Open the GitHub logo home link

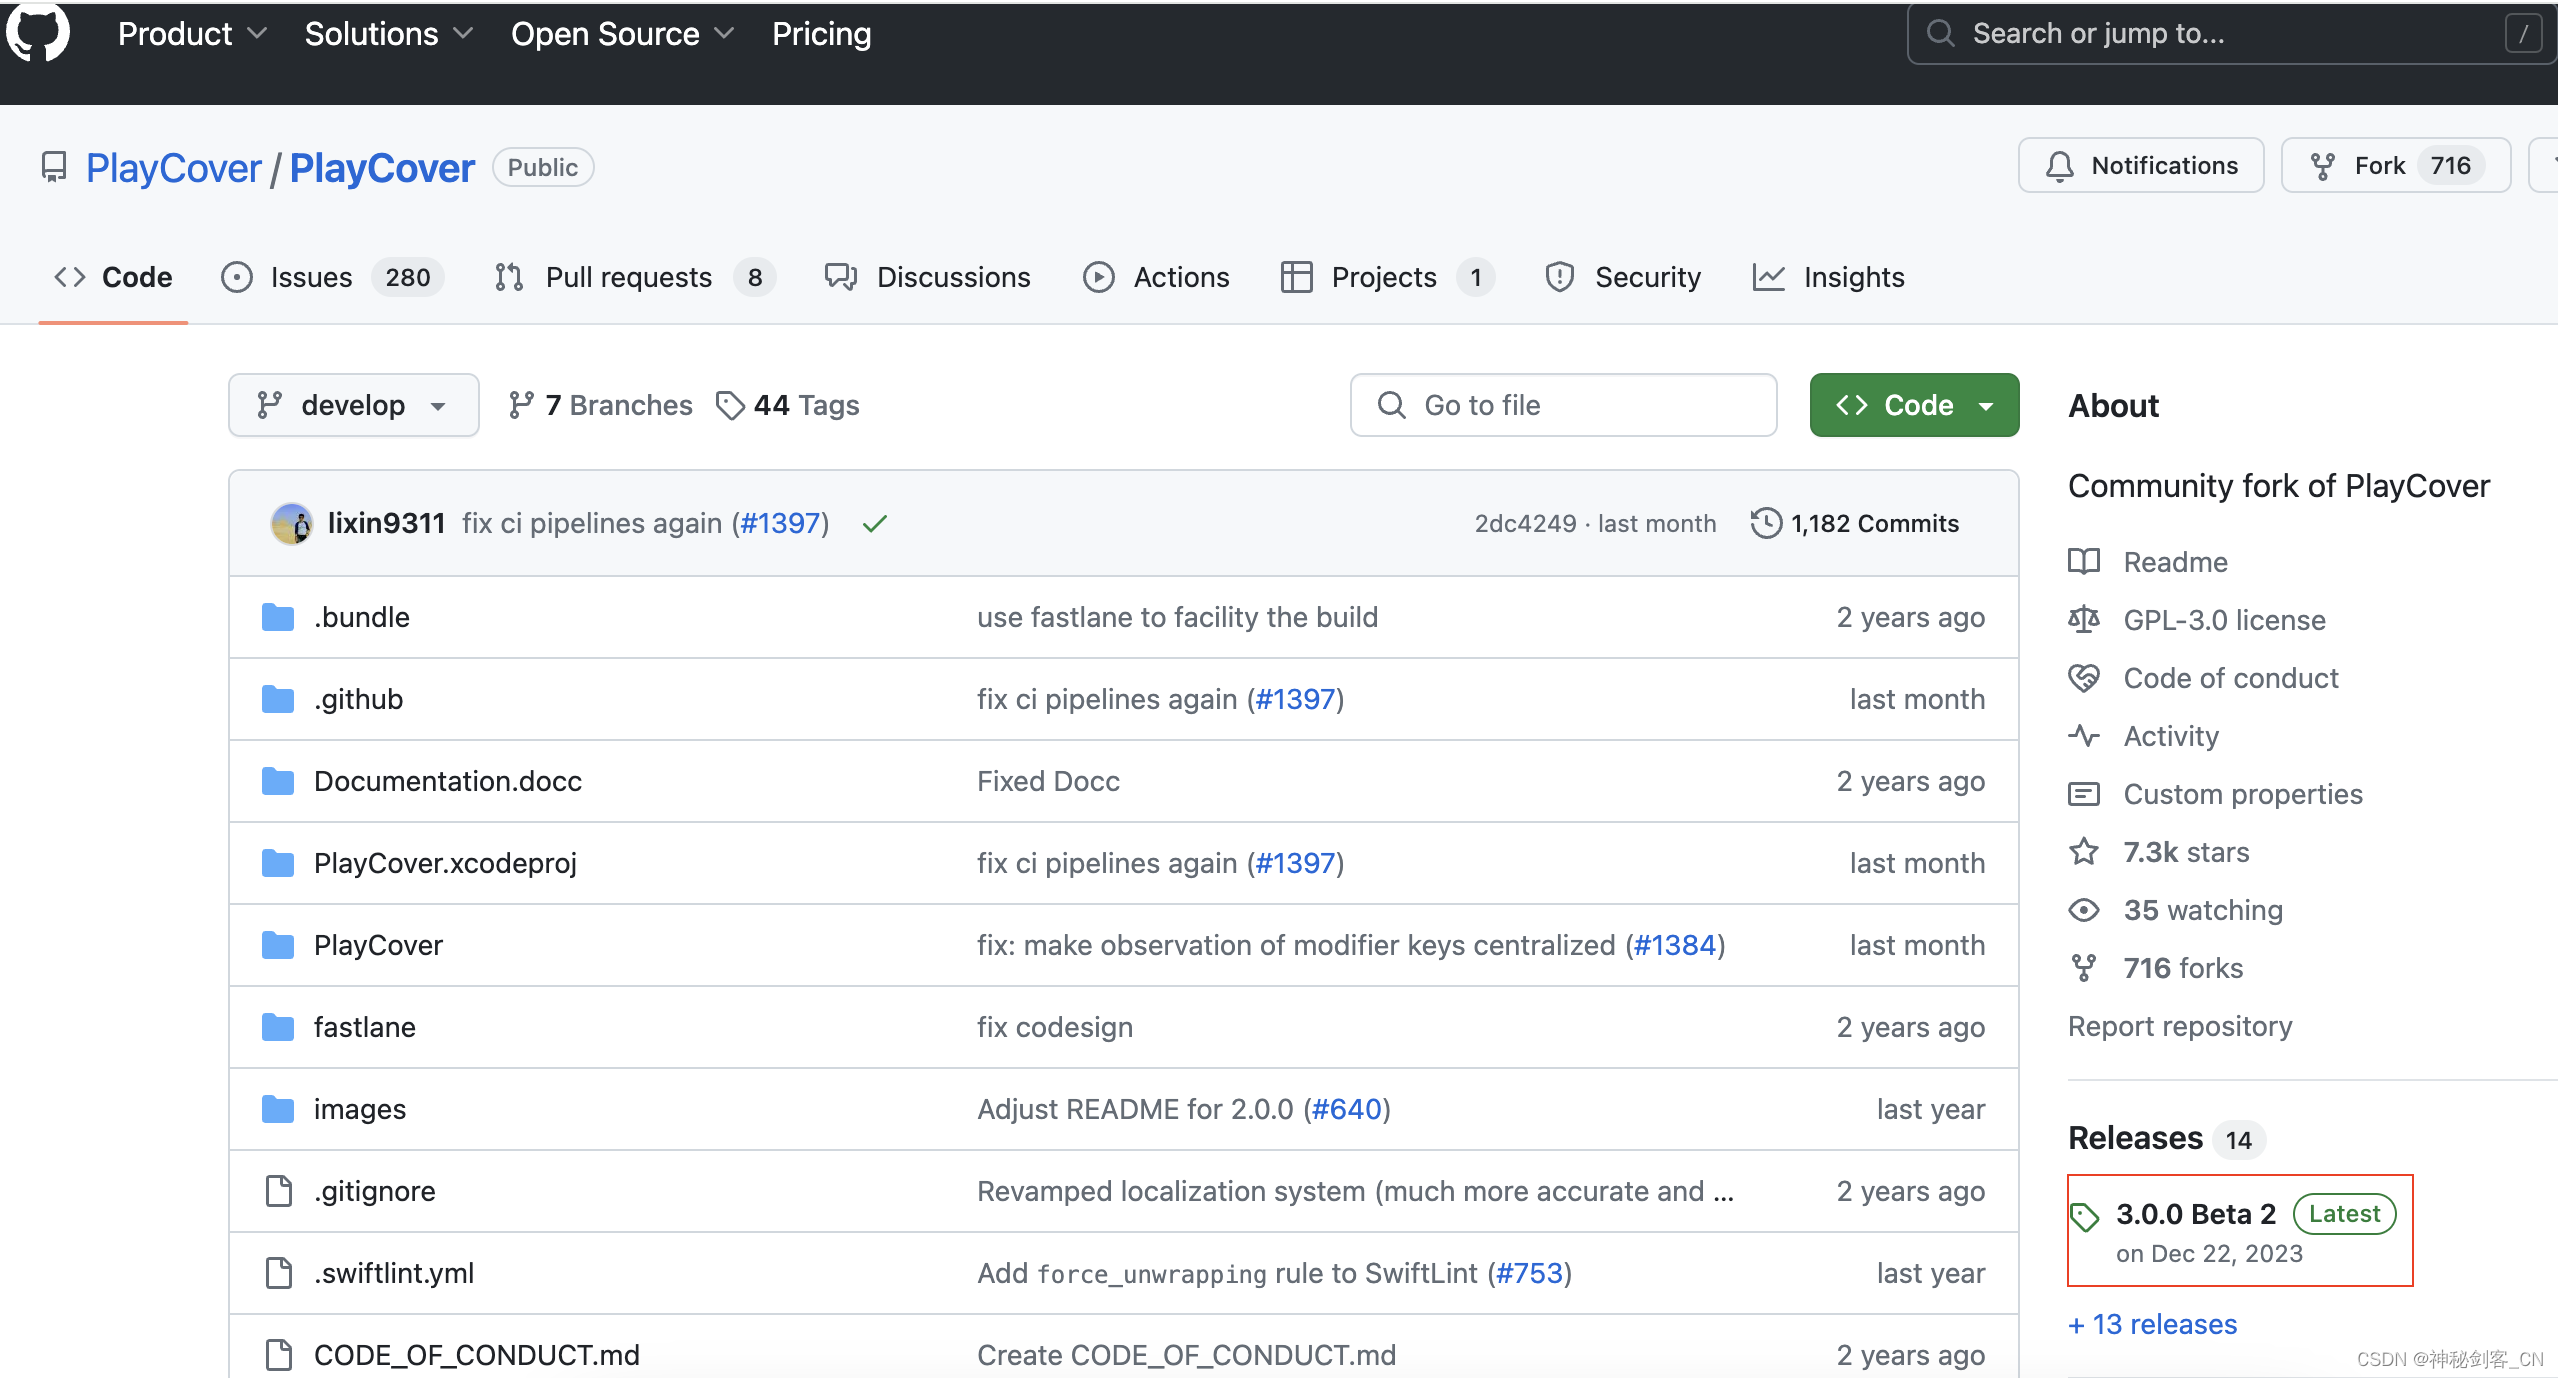point(38,32)
